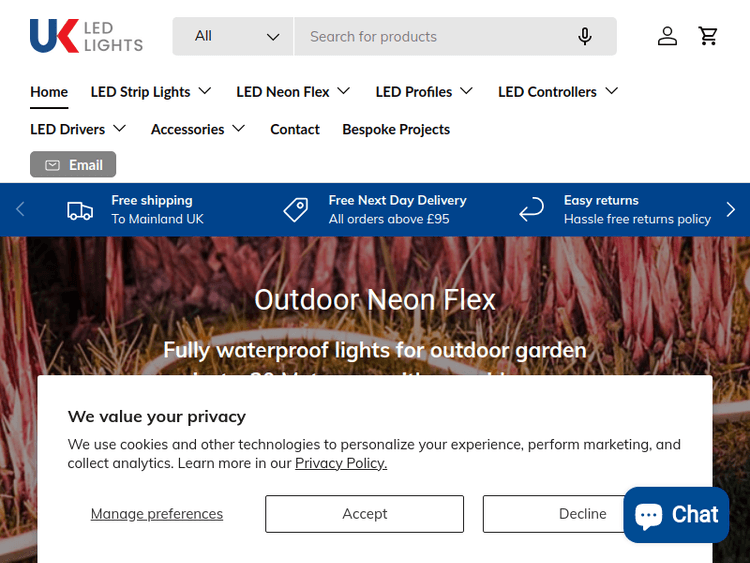Open the shopping cart icon
Viewport: 750px width, 563px height.
709,37
